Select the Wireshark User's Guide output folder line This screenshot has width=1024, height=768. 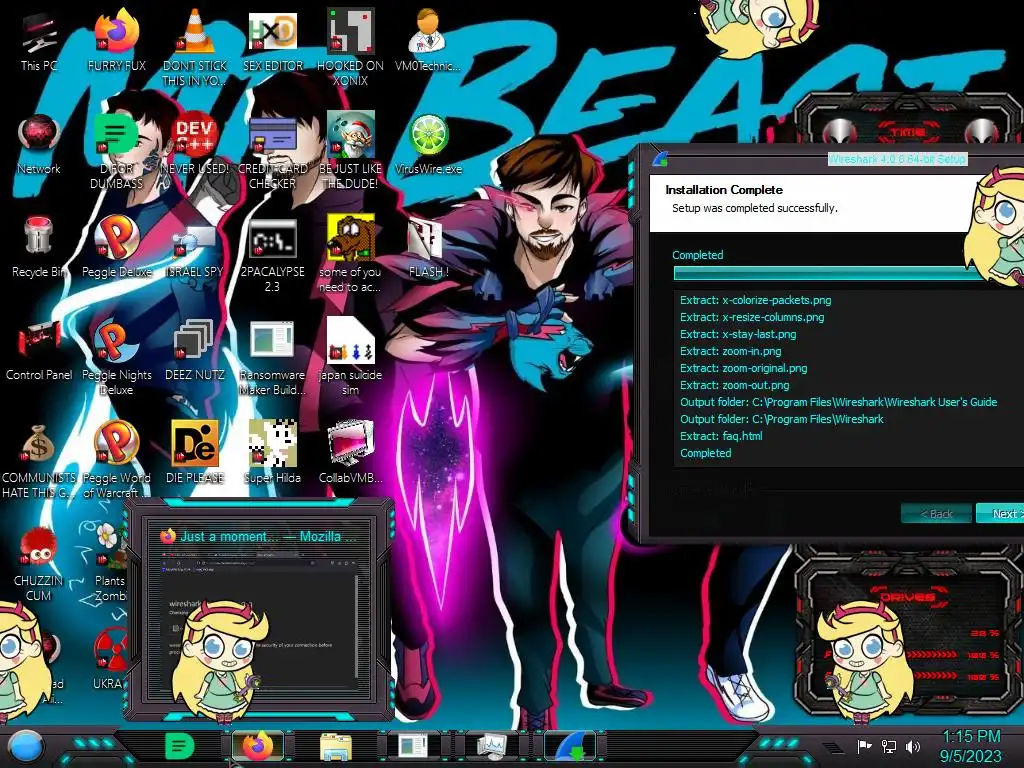[839, 402]
